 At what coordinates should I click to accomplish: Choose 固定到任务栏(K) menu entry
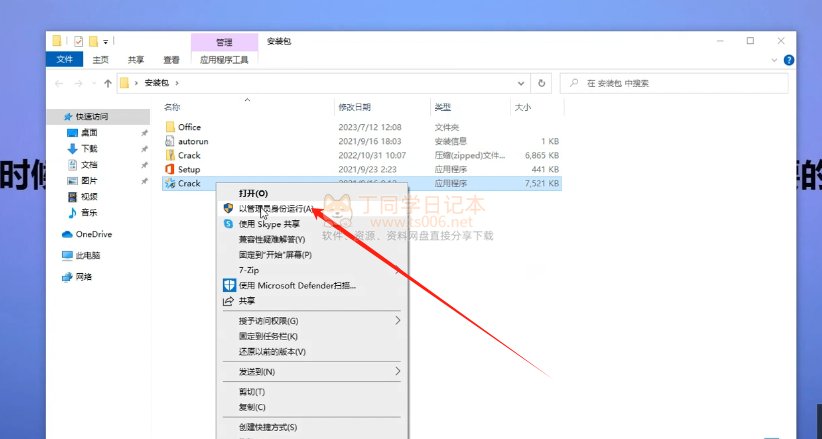(x=312, y=336)
